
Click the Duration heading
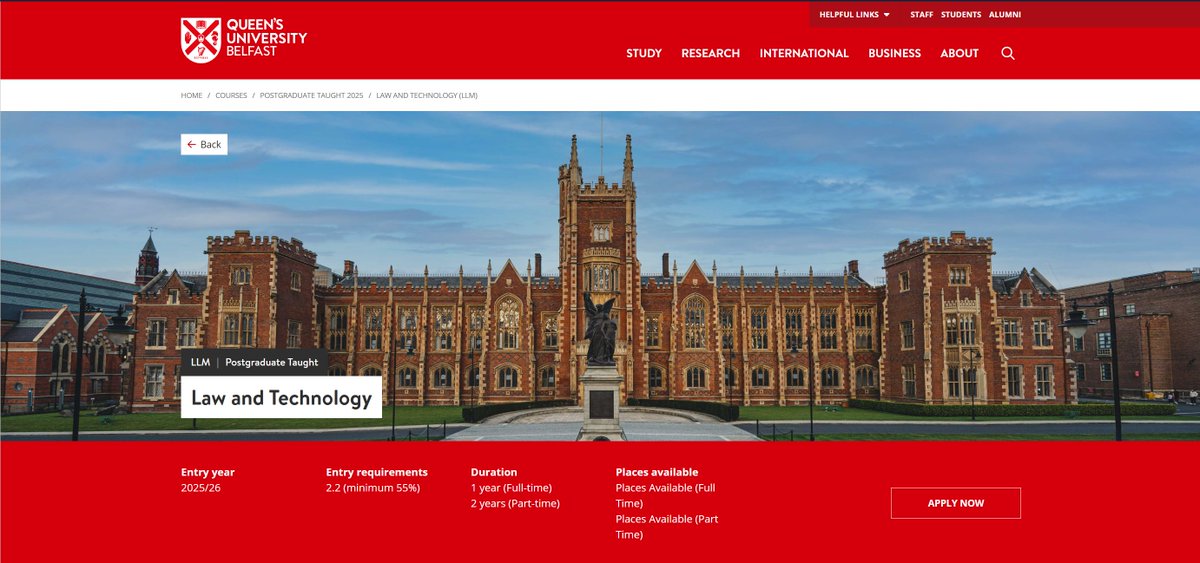pyautogui.click(x=494, y=472)
